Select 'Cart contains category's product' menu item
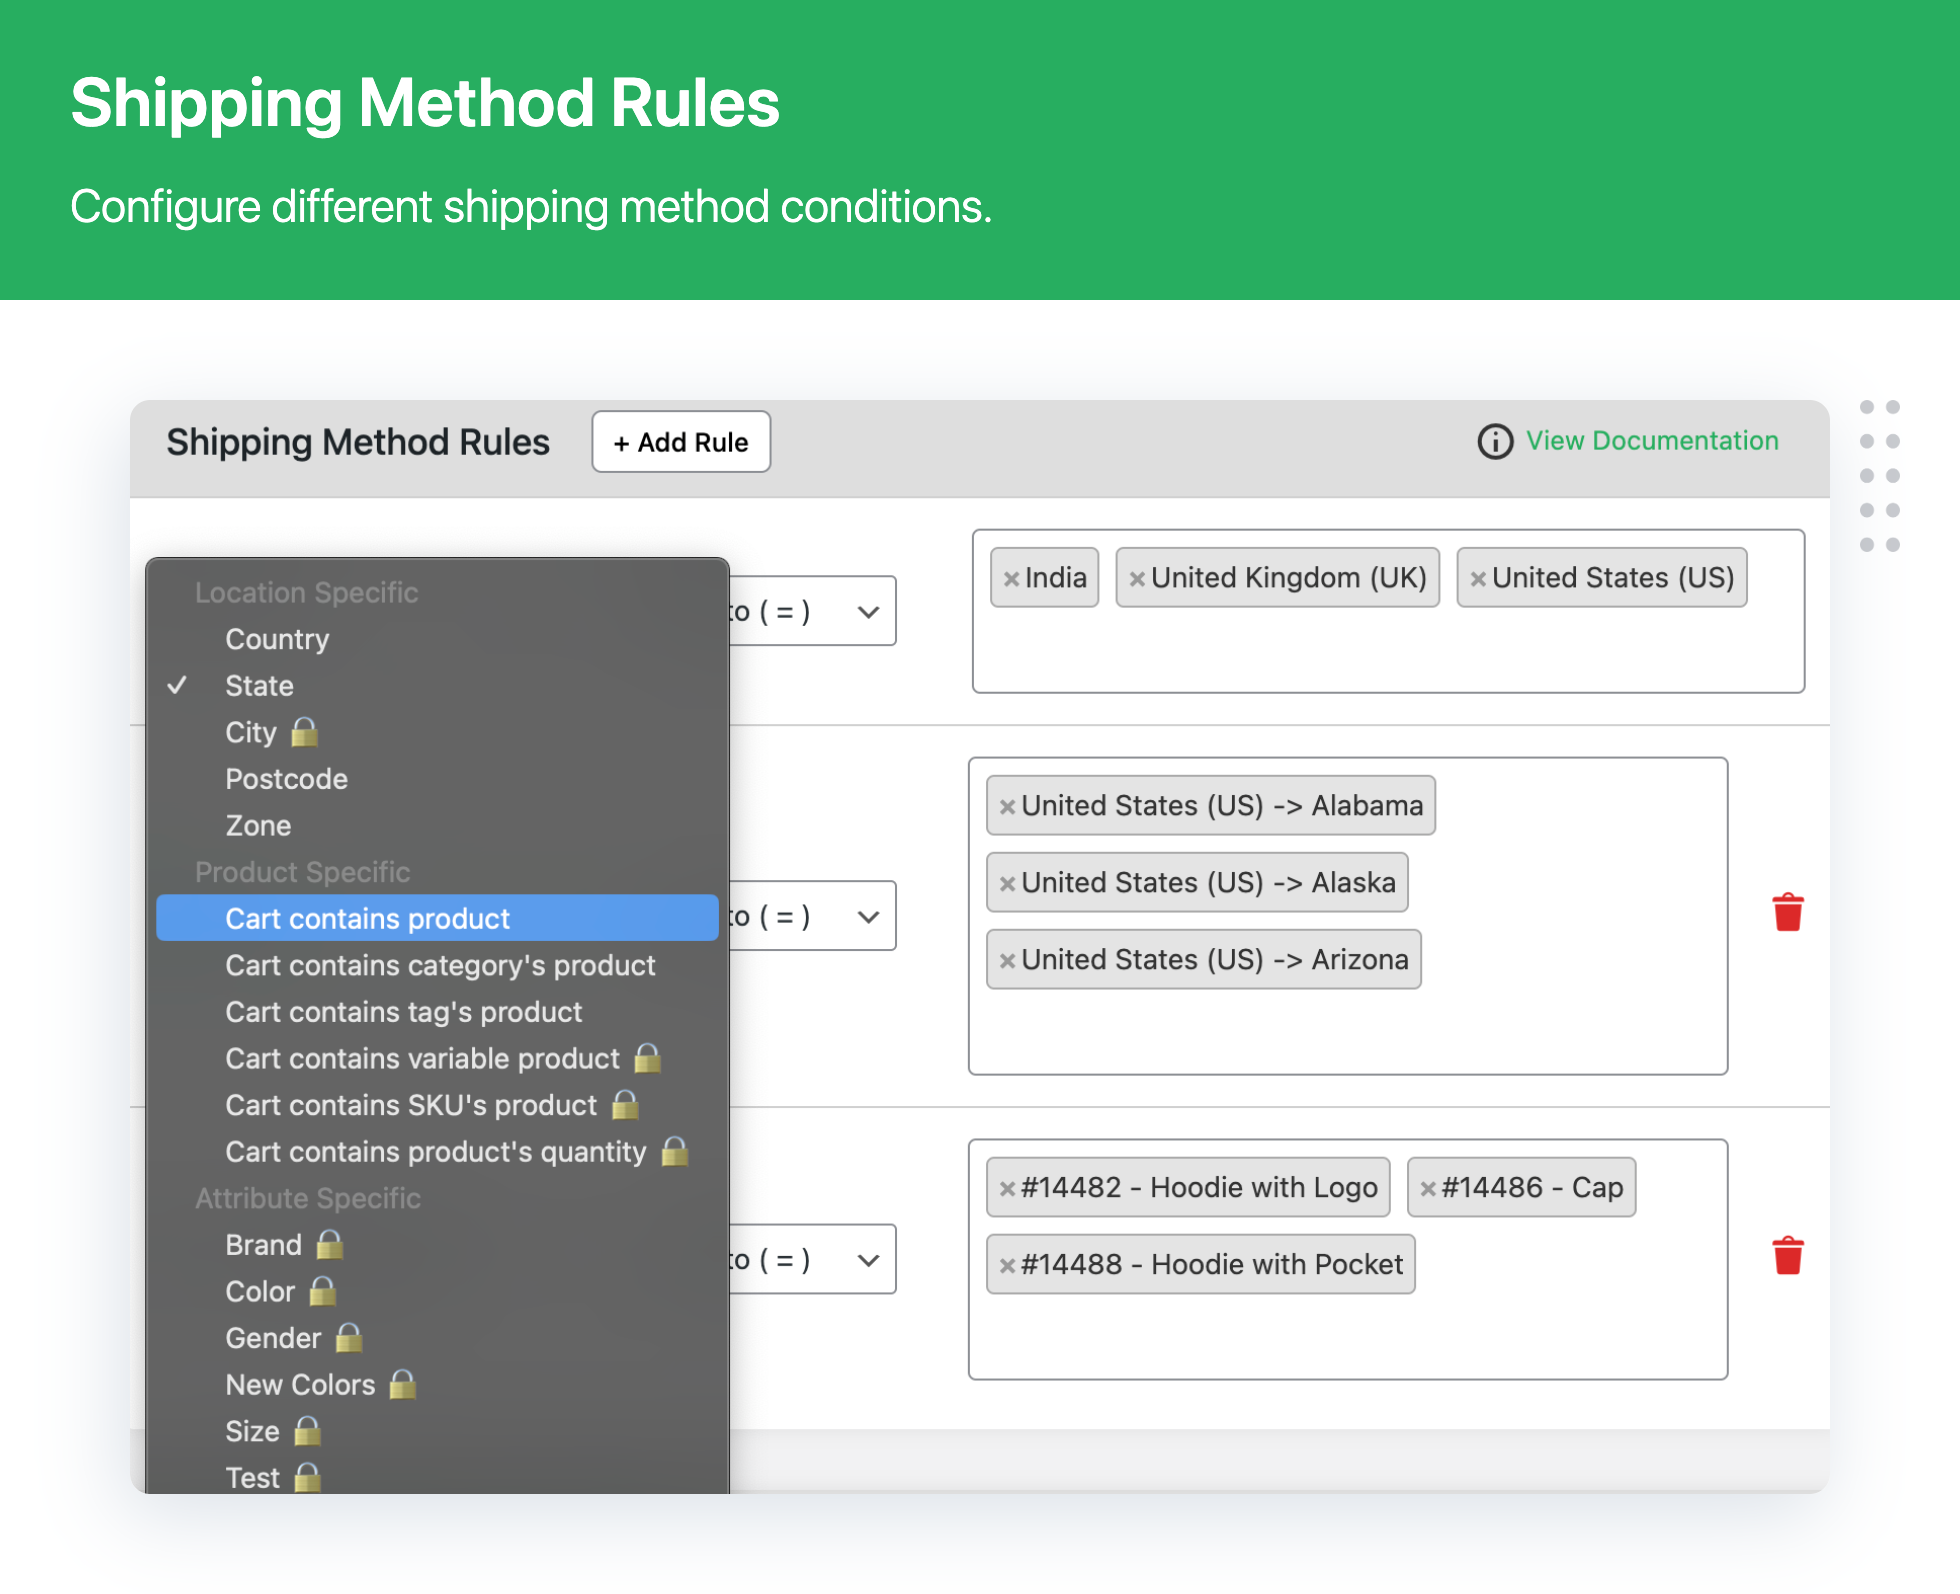Screen dimensions: 1960x1594 pyautogui.click(x=439, y=965)
